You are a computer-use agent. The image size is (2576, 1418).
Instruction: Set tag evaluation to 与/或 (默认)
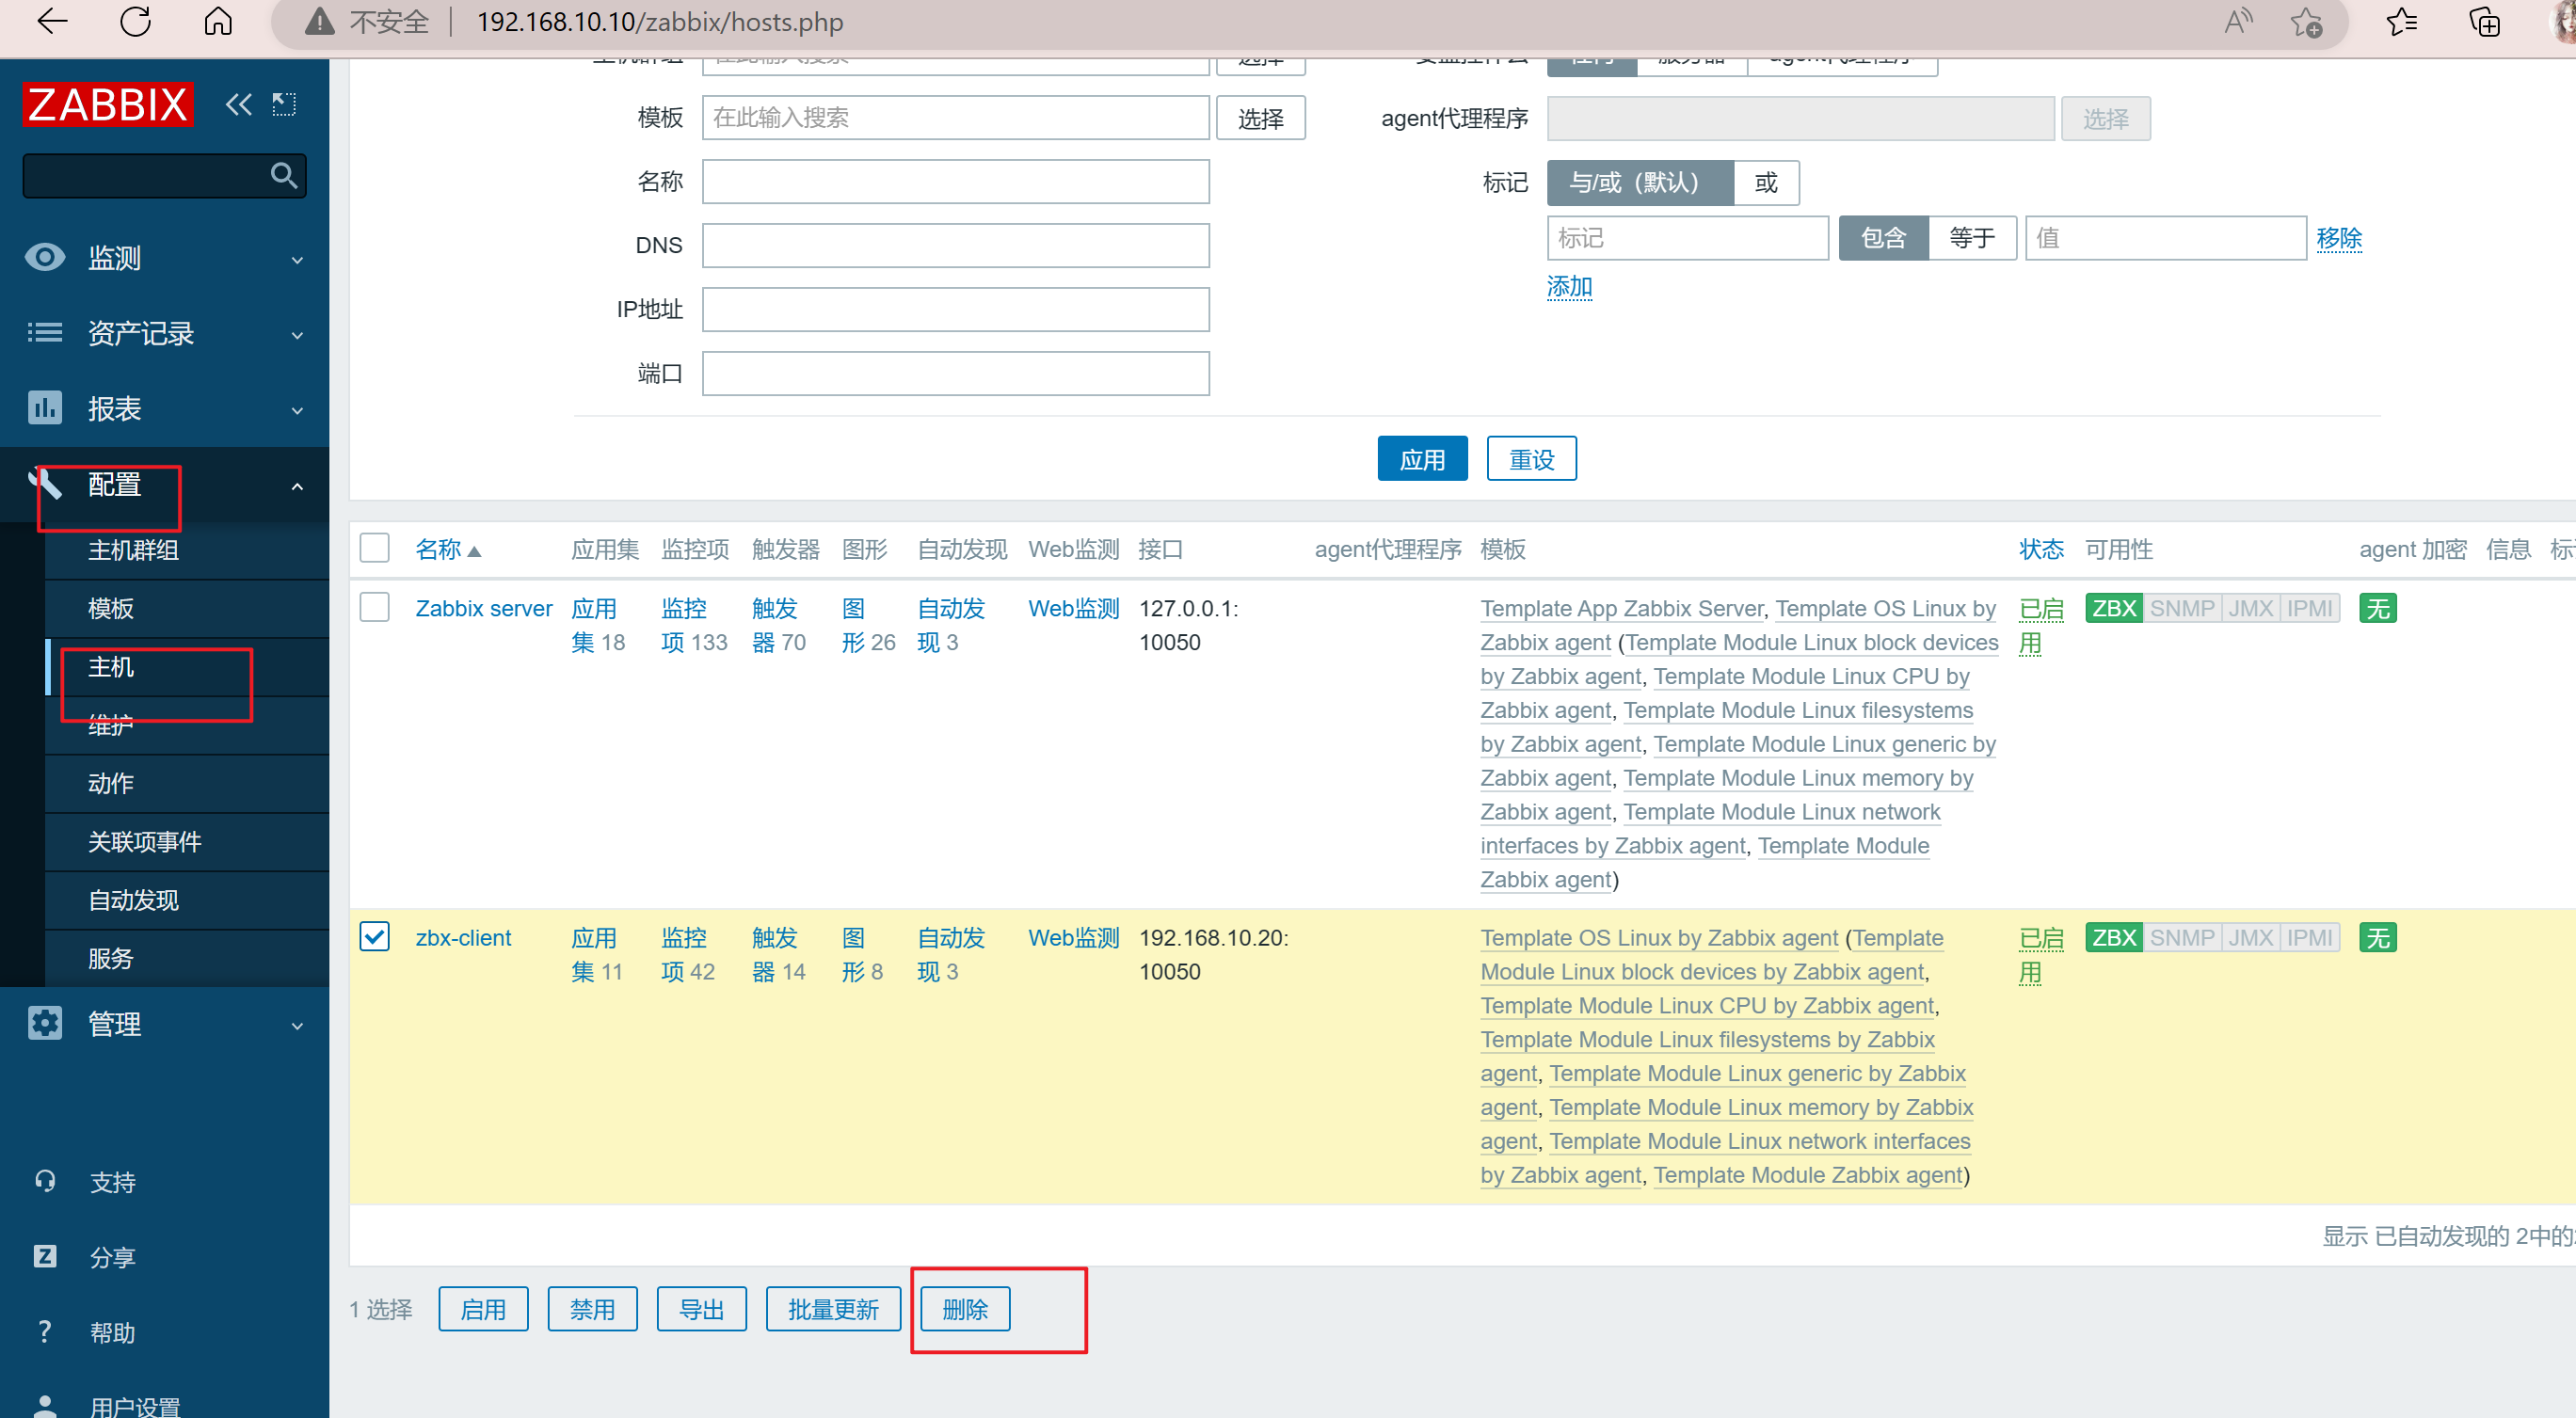[x=1640, y=183]
